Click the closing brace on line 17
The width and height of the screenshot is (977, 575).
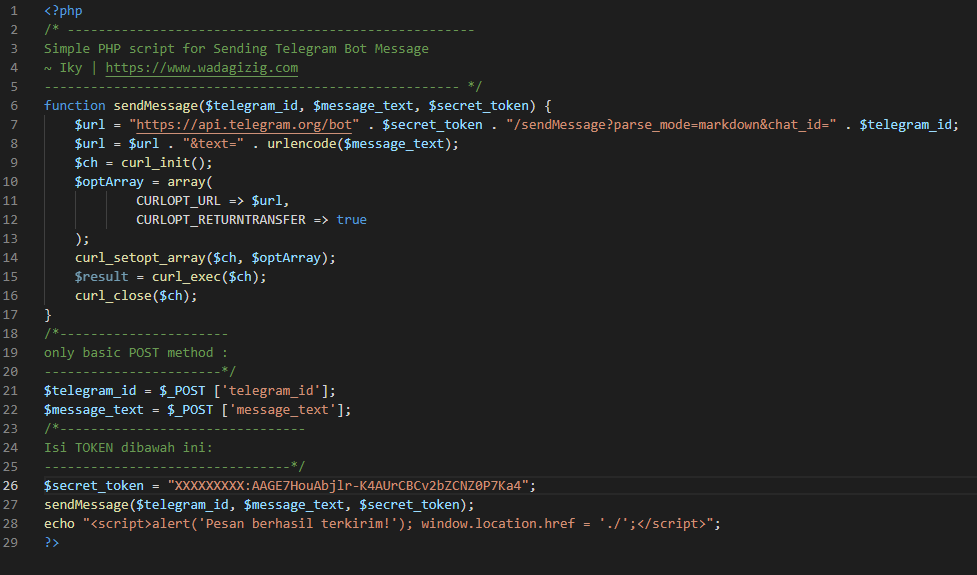[48, 315]
